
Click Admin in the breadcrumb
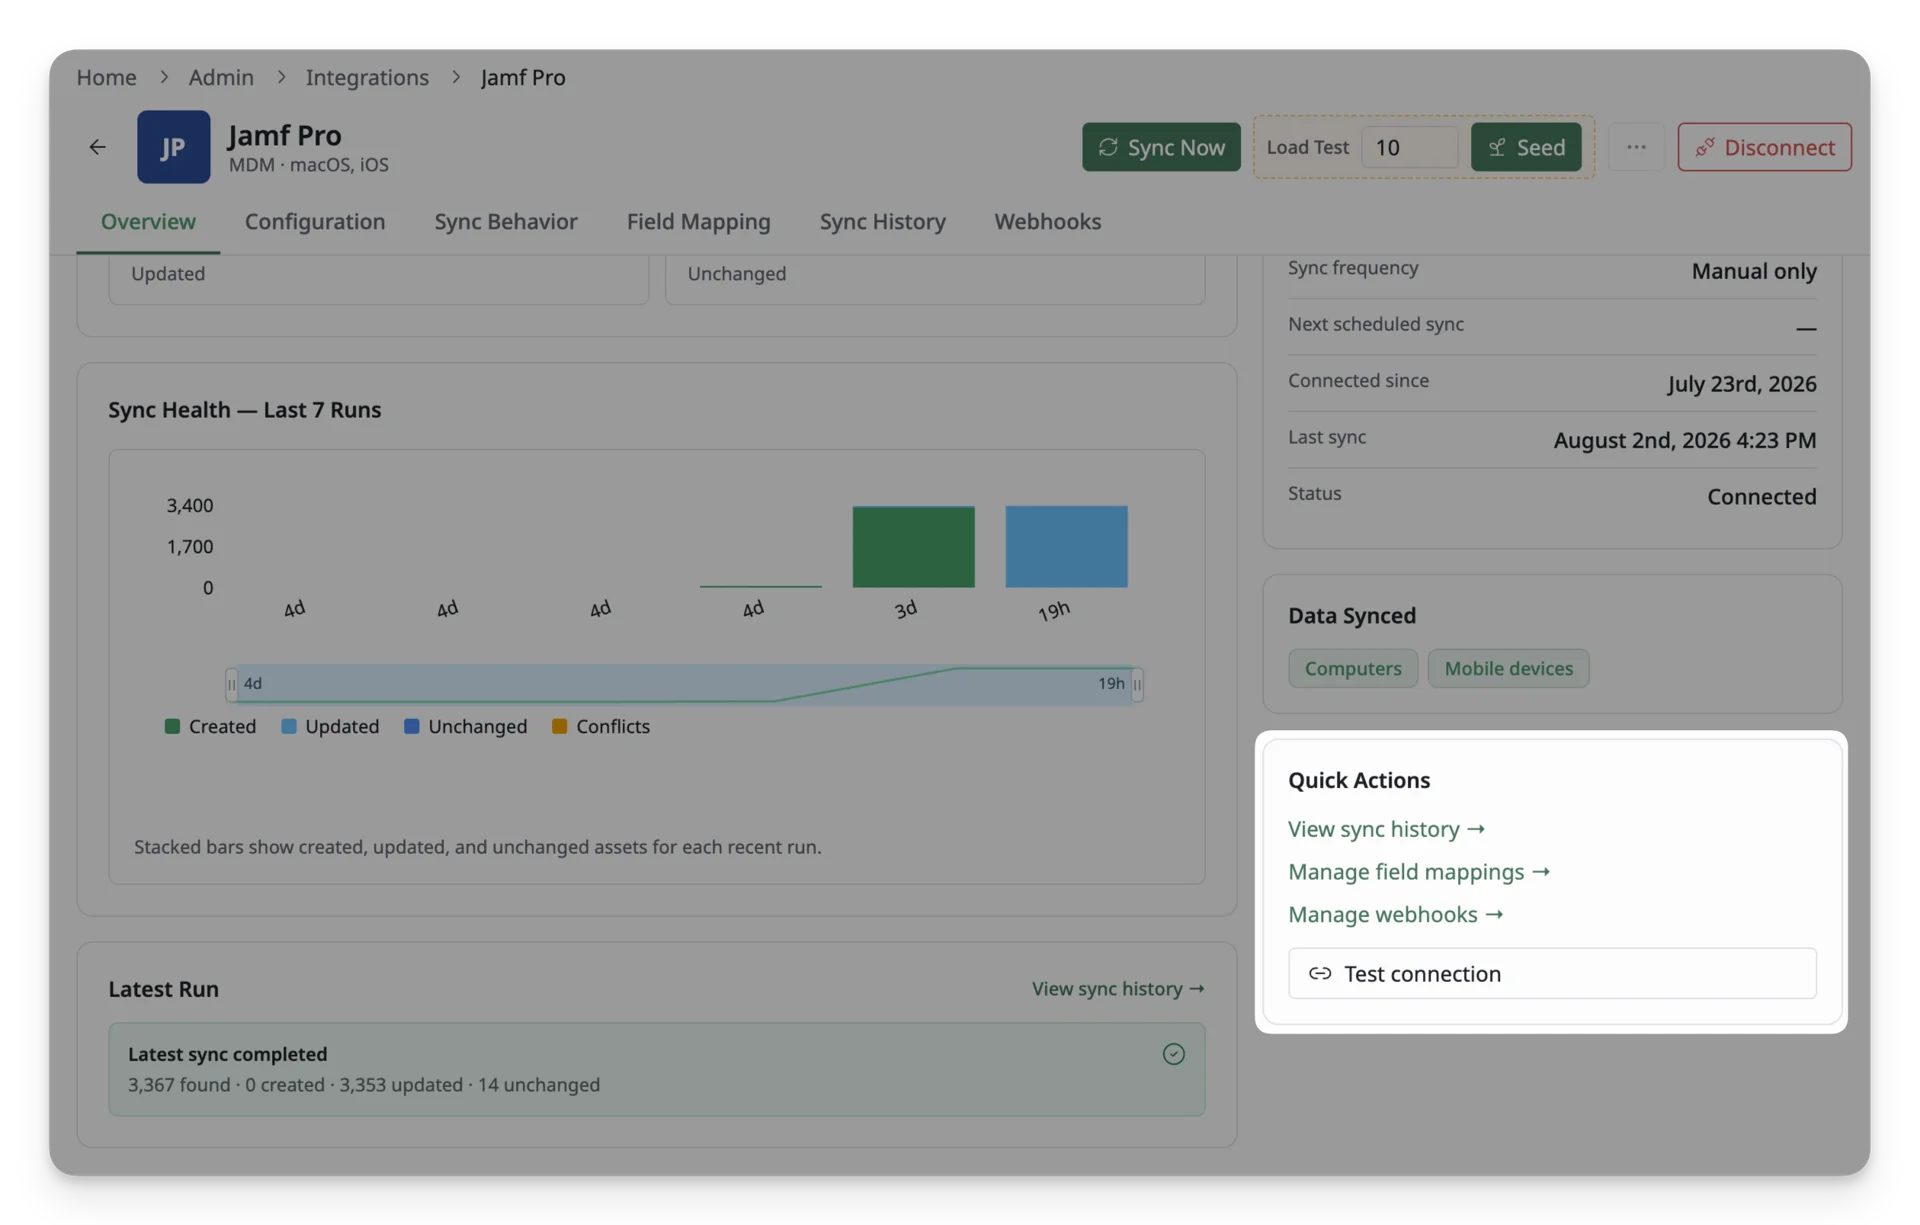point(221,77)
